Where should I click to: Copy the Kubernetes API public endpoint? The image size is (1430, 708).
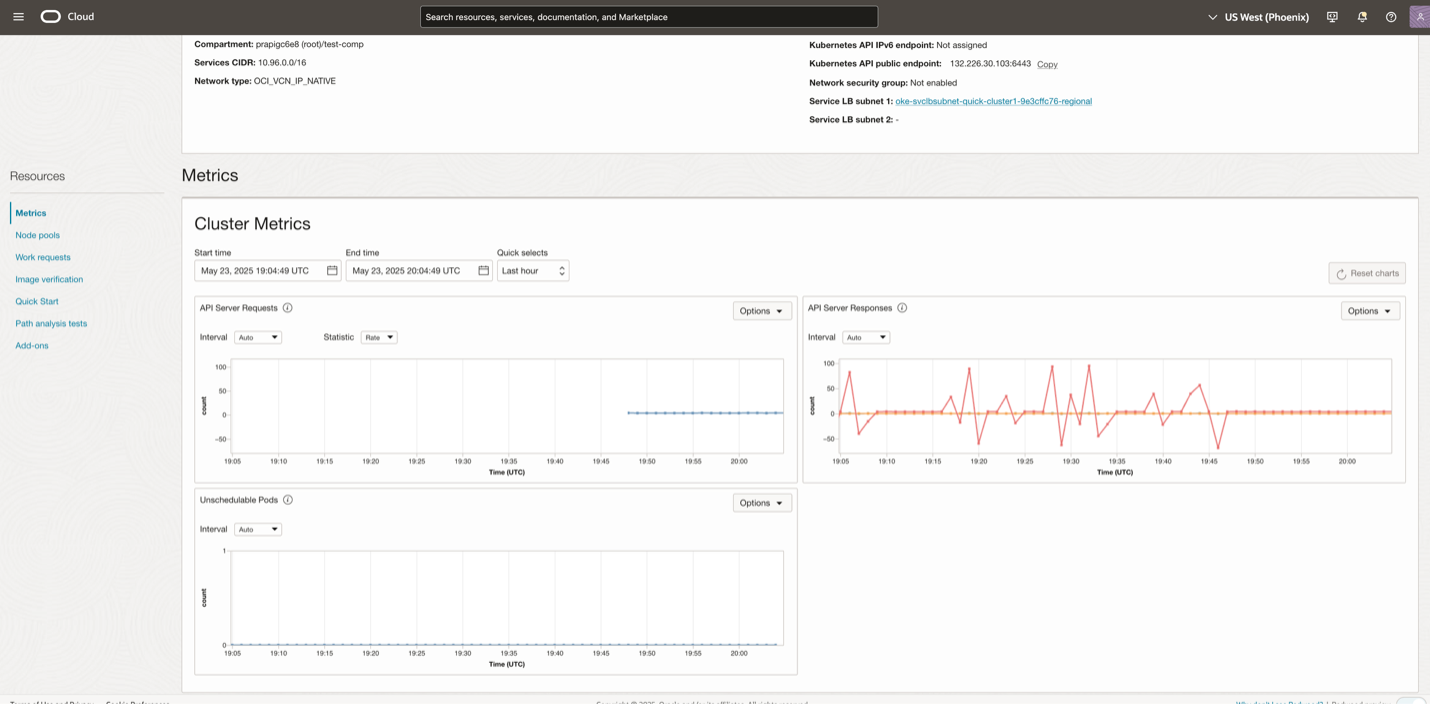click(x=1047, y=64)
